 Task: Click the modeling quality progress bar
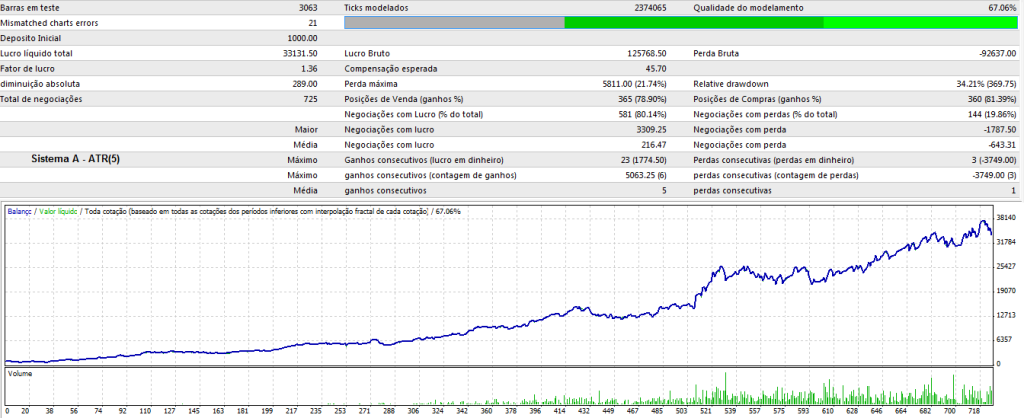[x=680, y=23]
